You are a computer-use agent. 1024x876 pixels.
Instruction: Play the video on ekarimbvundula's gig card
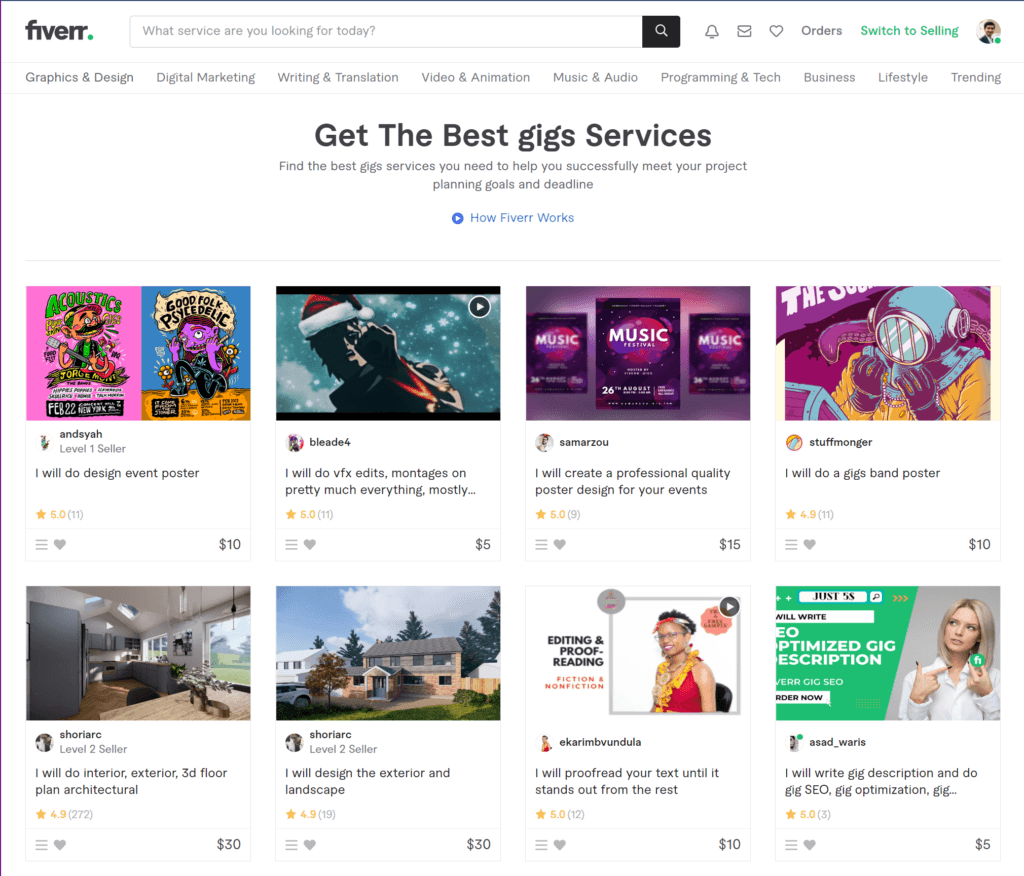click(x=729, y=606)
